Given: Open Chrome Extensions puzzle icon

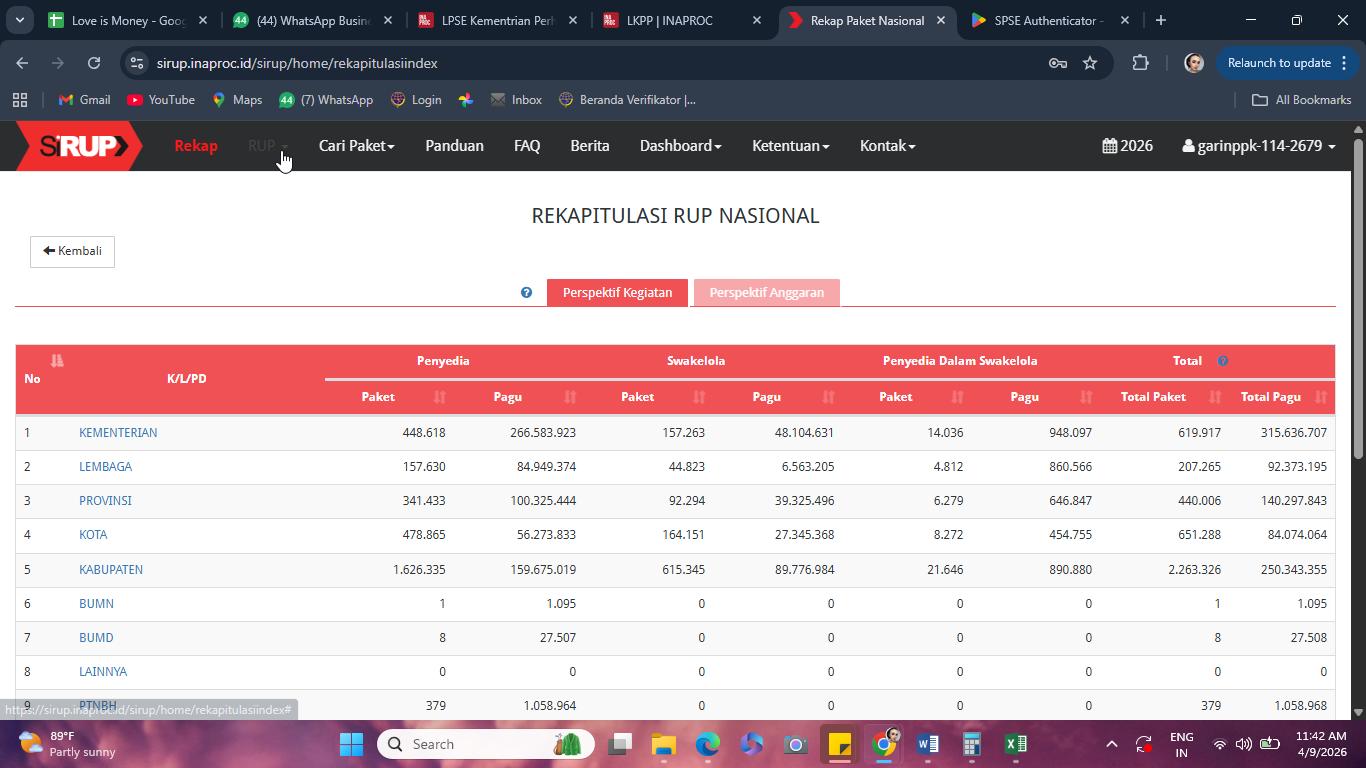Looking at the screenshot, I should pos(1140,63).
